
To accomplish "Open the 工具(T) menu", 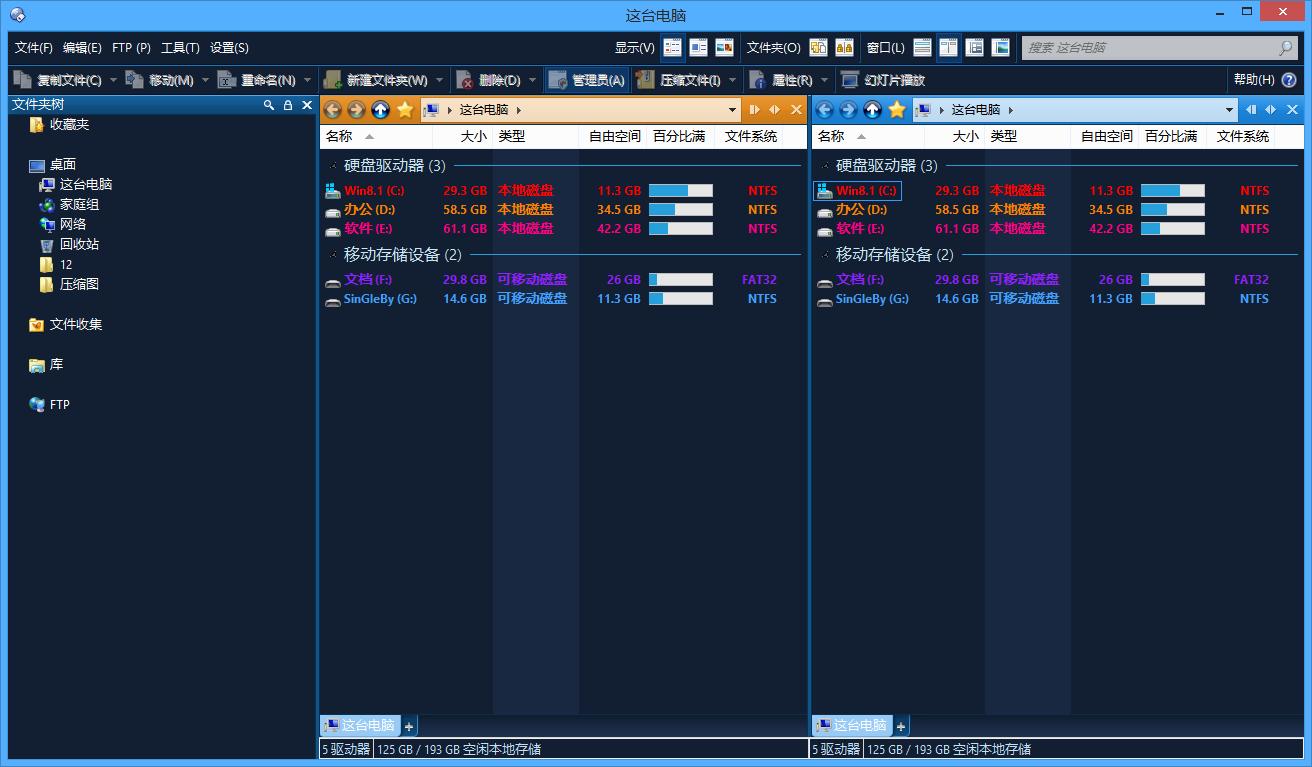I will tap(180, 47).
